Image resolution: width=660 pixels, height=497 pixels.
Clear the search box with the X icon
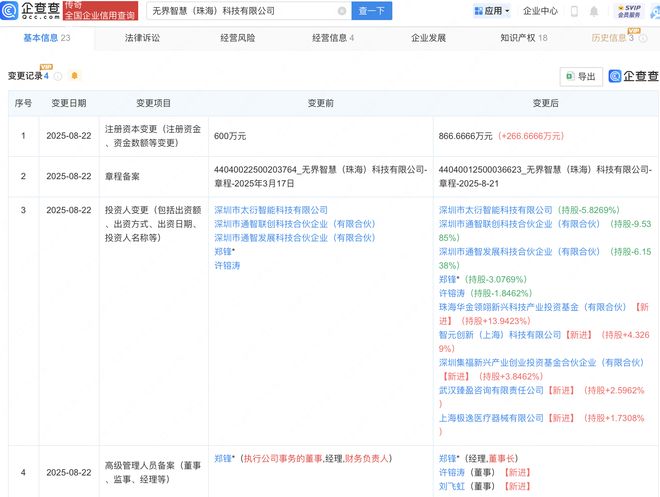342,11
